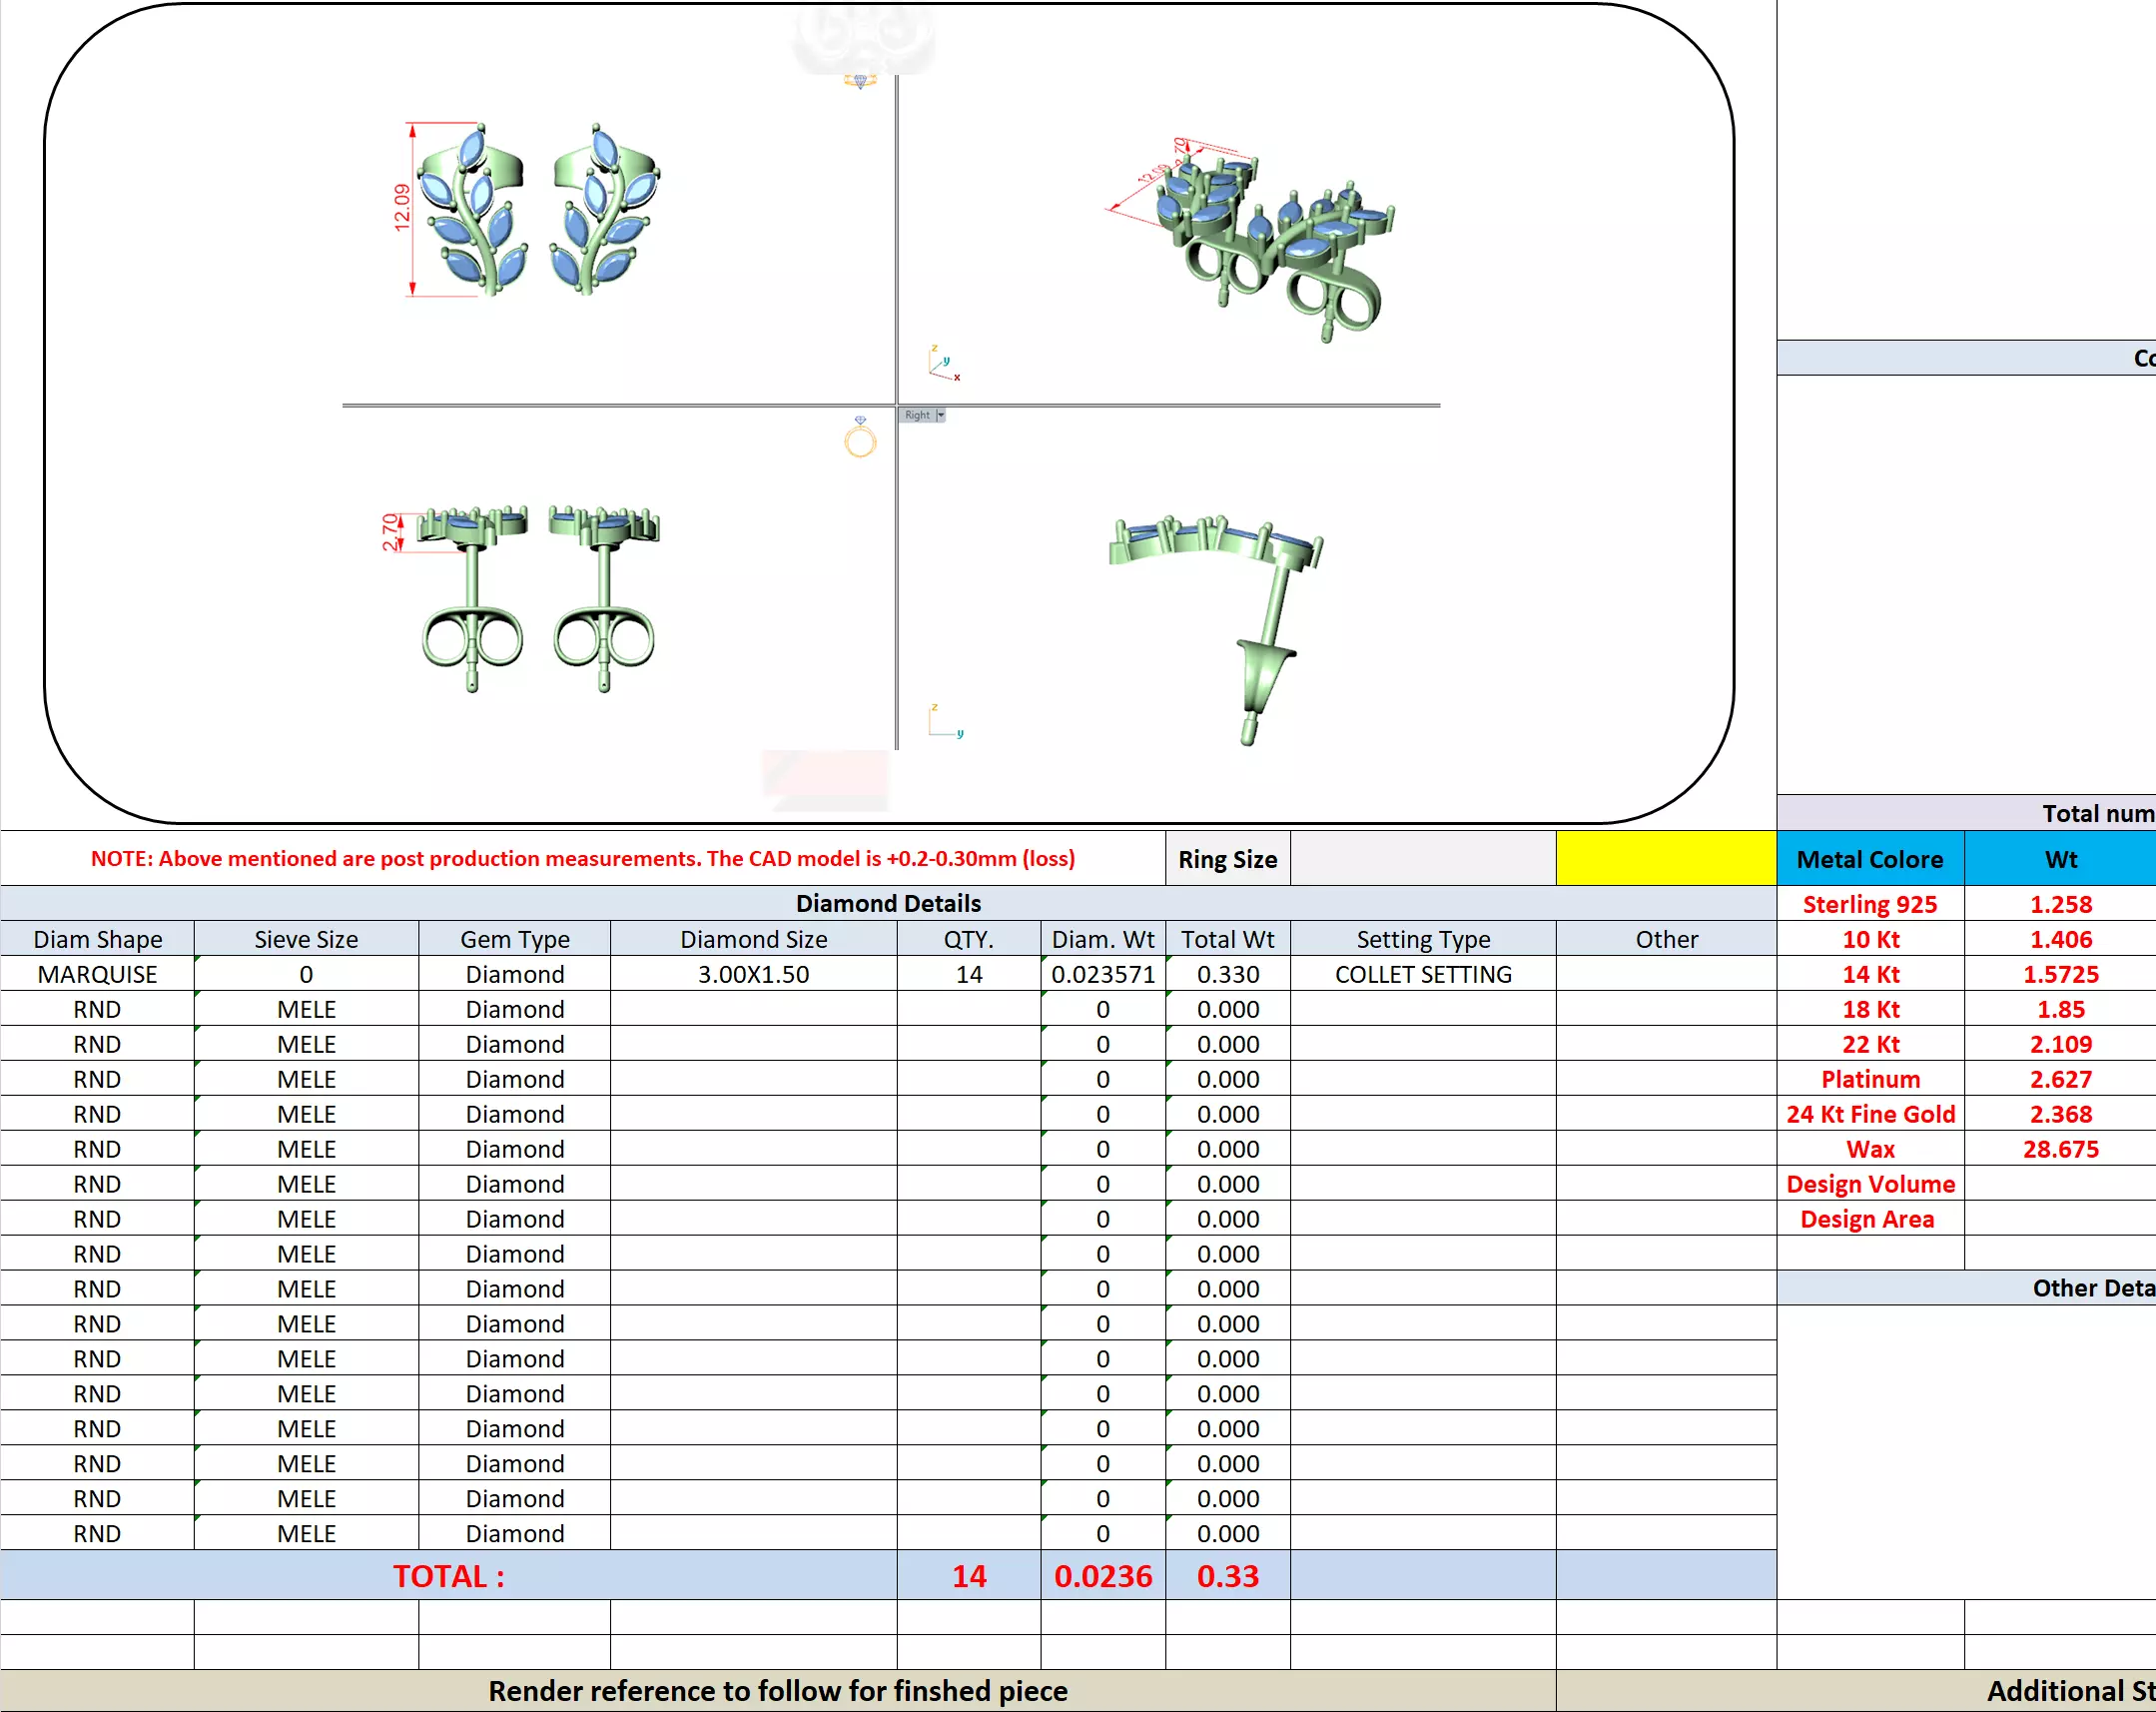Click the total weight '0.33' in red
The width and height of the screenshot is (2156, 1712).
(x=1228, y=1576)
